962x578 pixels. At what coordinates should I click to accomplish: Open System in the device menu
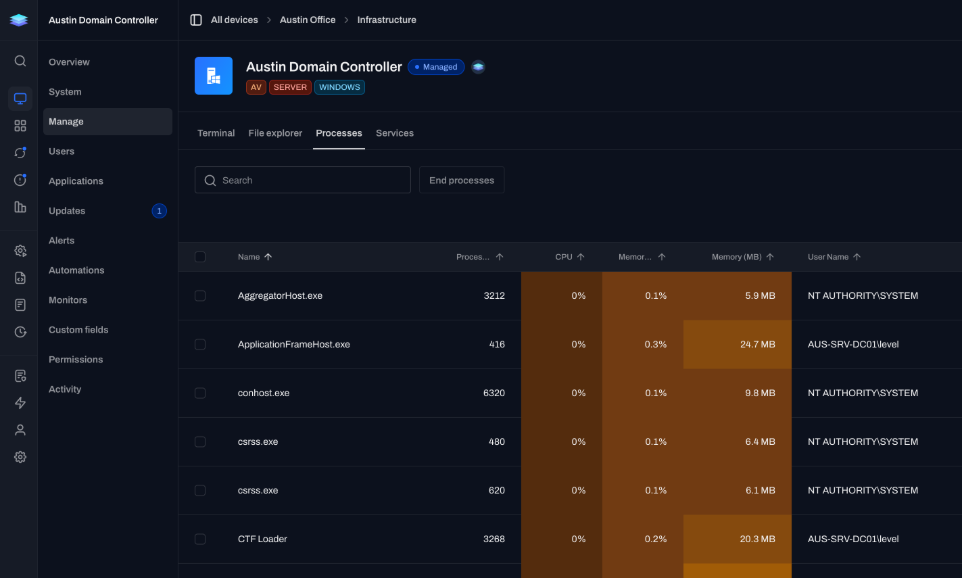(x=107, y=92)
